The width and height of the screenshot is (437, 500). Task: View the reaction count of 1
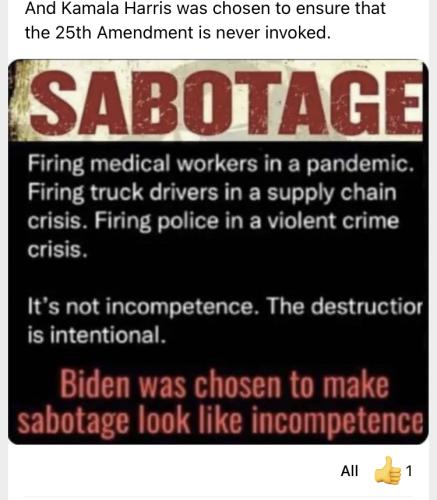[409, 471]
